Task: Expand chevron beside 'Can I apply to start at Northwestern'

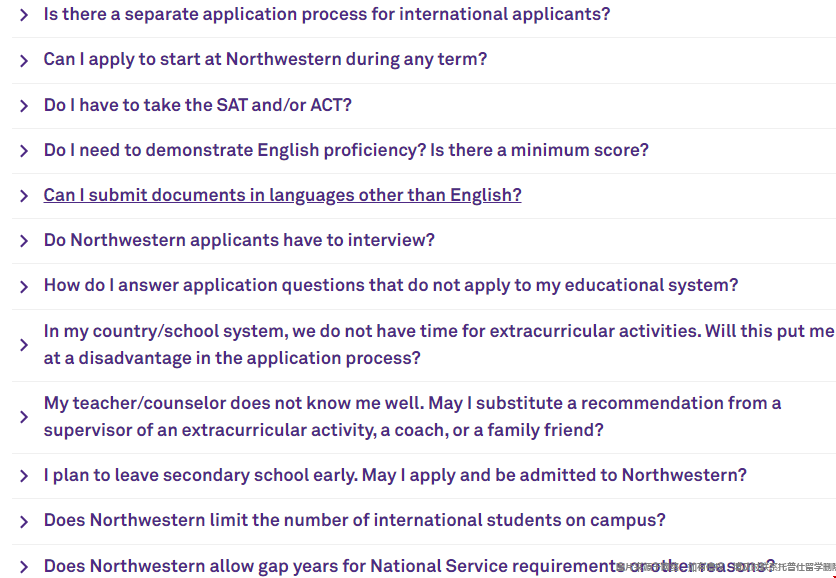Action: coord(23,61)
